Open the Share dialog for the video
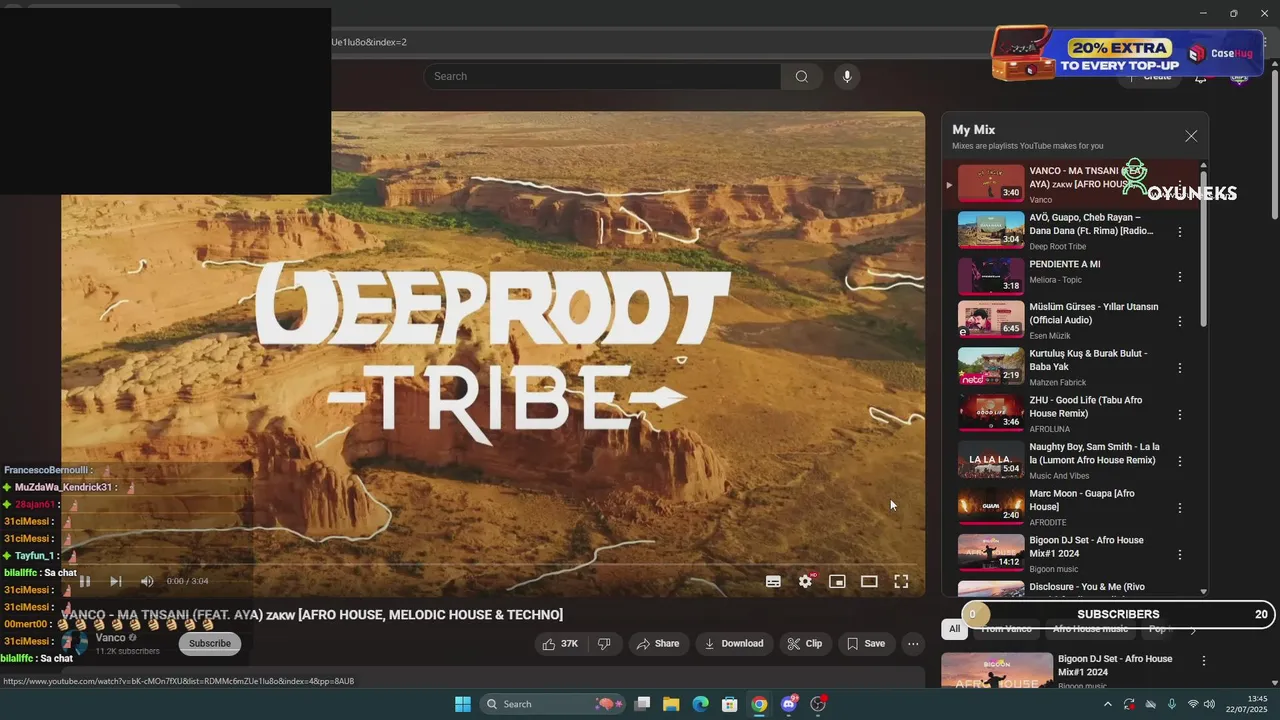1280x720 pixels. [x=658, y=644]
